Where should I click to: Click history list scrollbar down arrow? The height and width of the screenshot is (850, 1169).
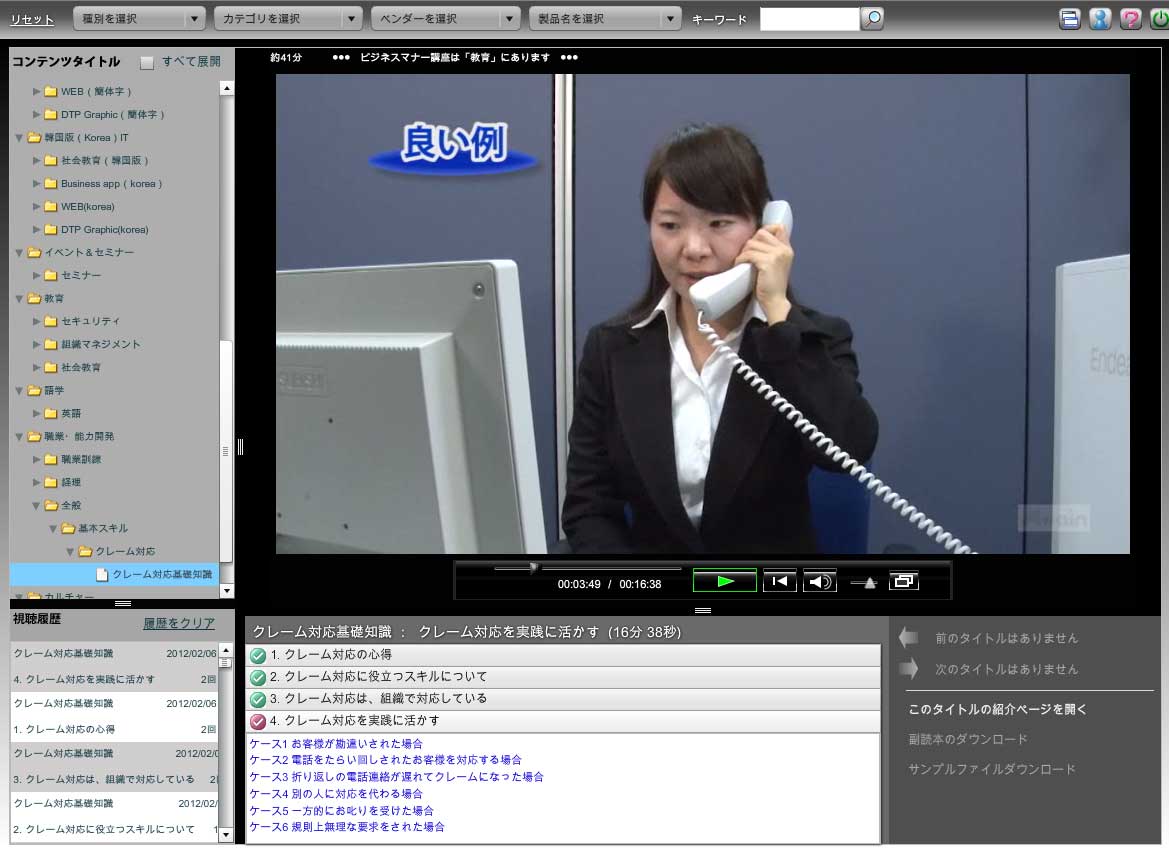(x=226, y=835)
